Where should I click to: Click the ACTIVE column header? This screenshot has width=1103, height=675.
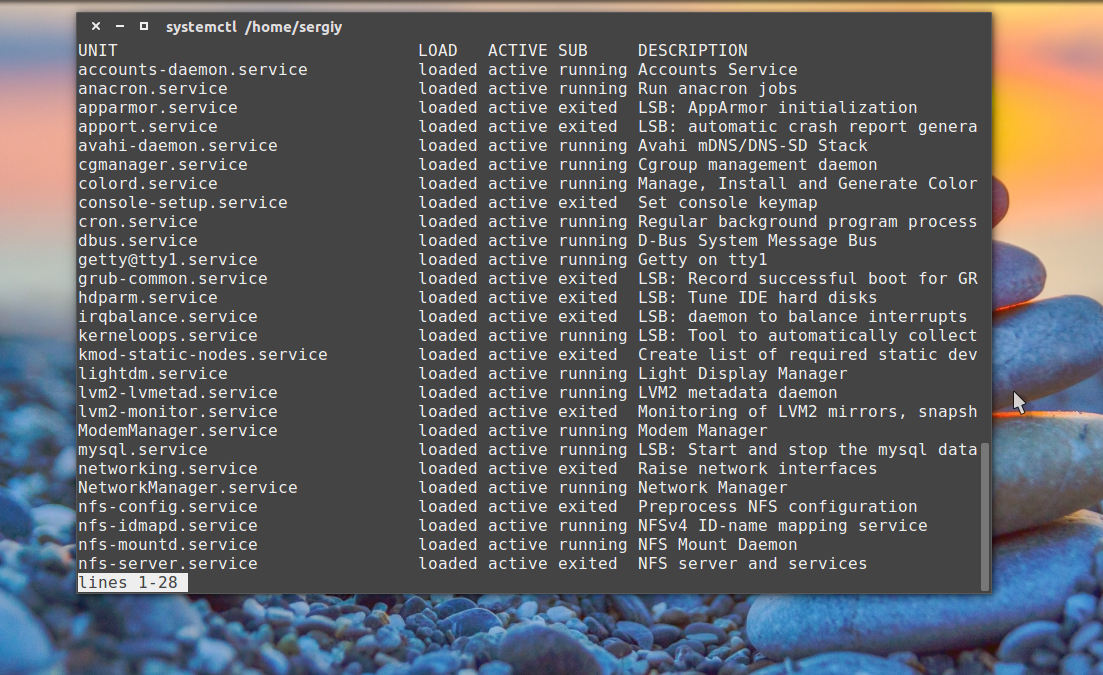517,50
